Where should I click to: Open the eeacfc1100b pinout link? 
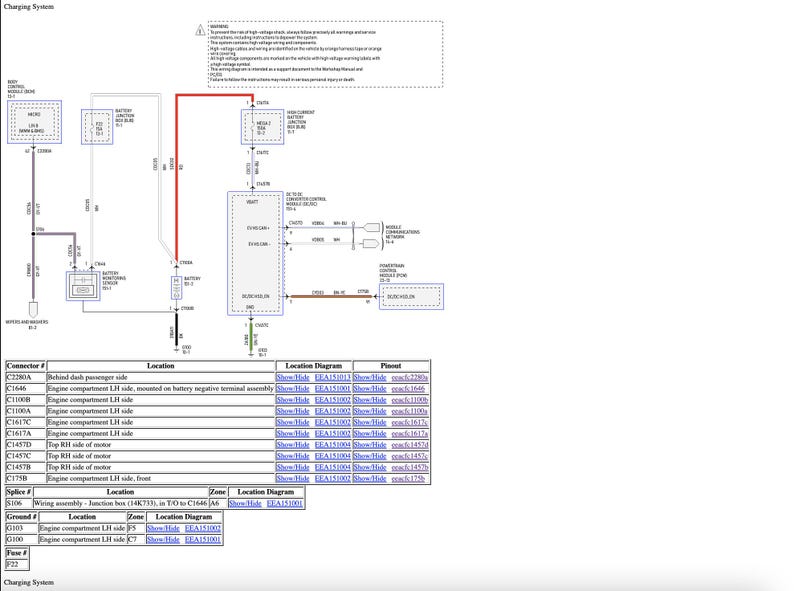[409, 399]
